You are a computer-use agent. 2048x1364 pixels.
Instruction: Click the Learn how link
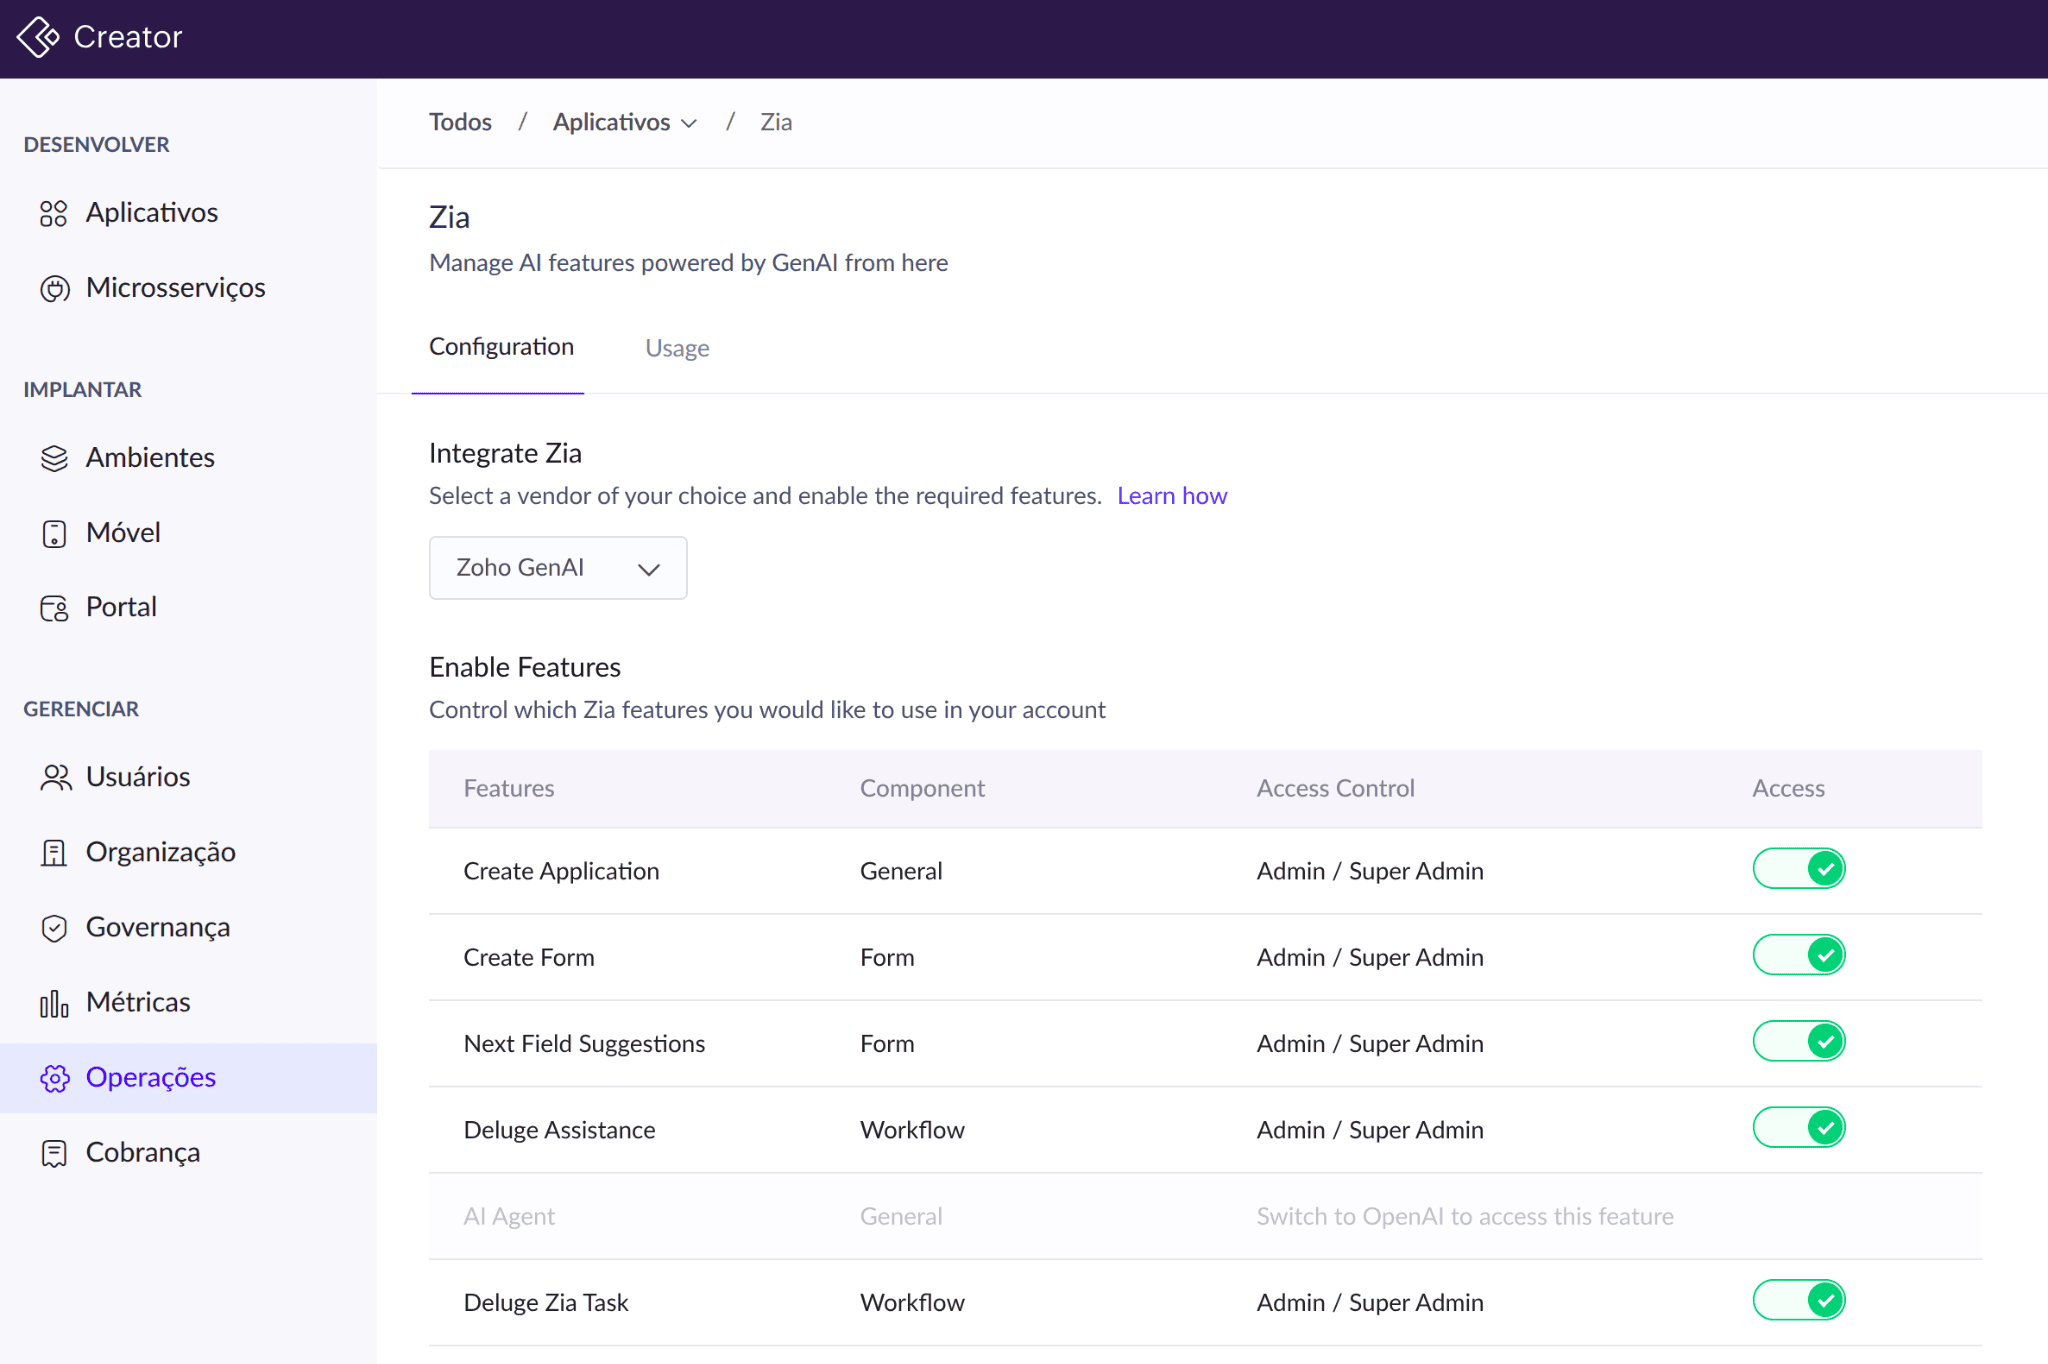click(1171, 496)
